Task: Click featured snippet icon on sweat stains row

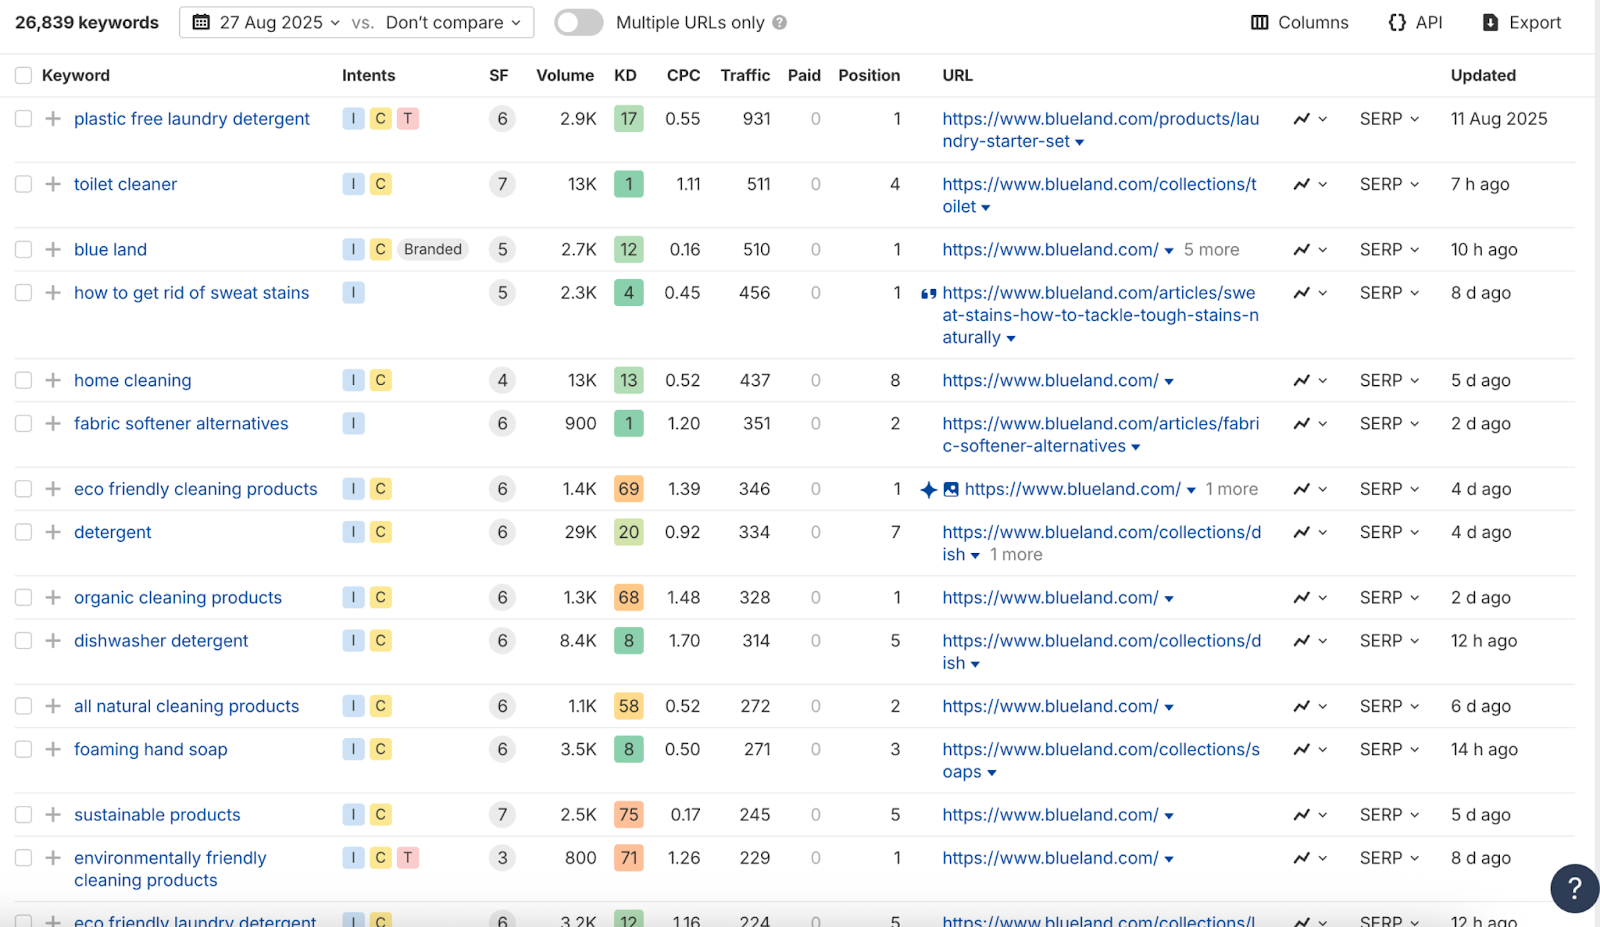Action: coord(928,294)
